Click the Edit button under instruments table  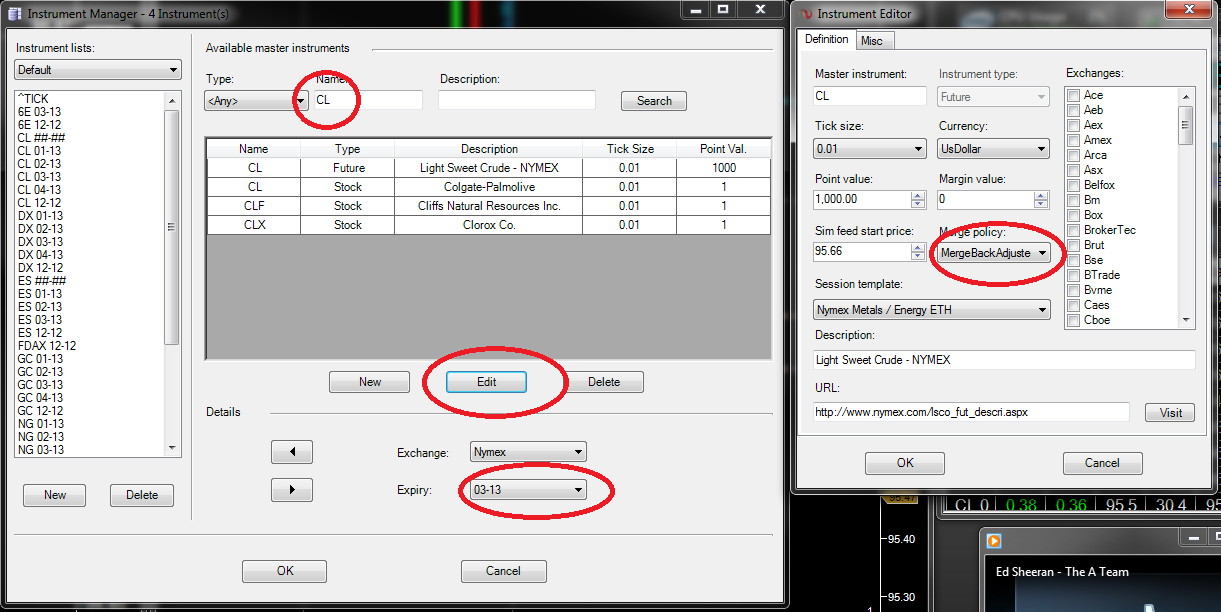tap(487, 382)
